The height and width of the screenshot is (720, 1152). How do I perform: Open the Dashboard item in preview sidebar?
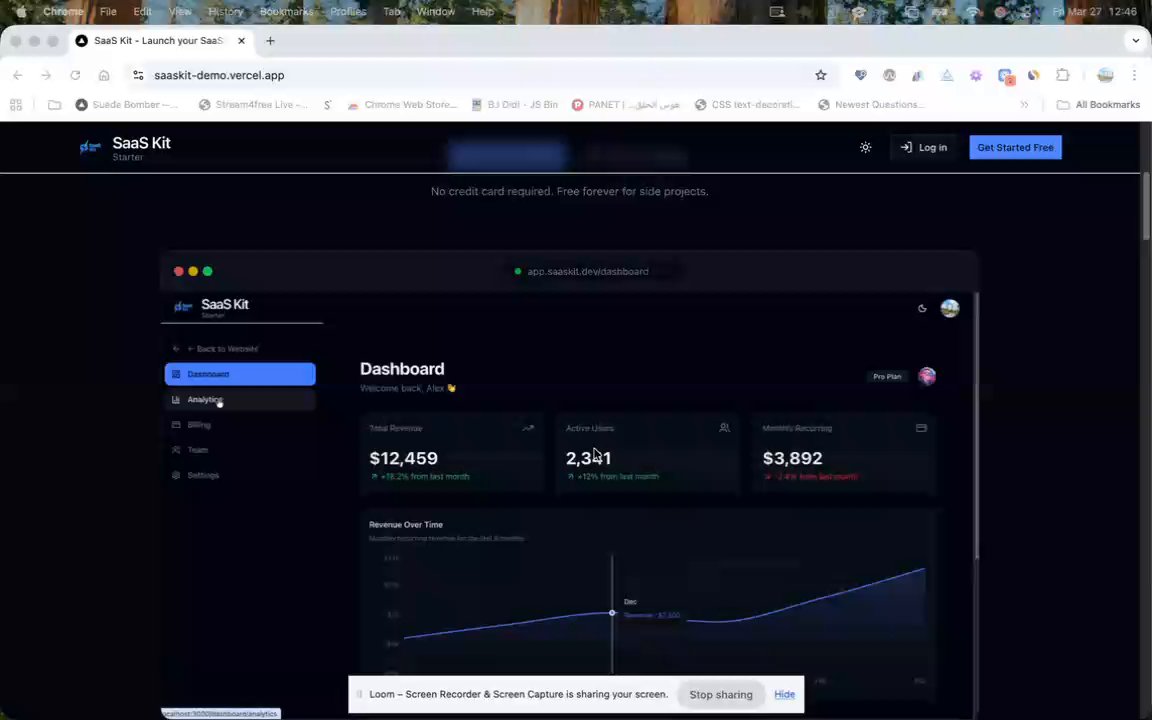(240, 374)
